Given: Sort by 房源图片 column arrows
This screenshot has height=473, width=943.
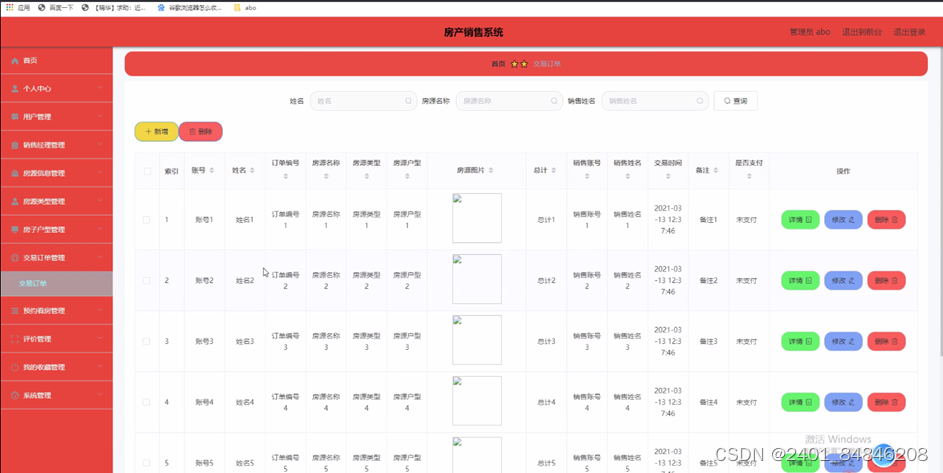Looking at the screenshot, I should [491, 170].
